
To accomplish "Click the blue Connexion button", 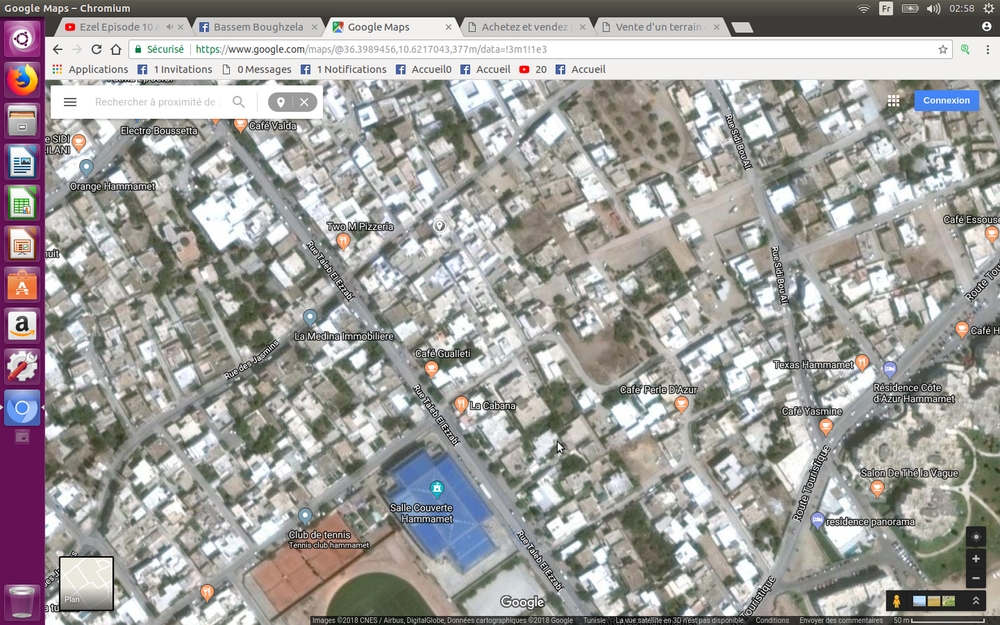I will (946, 101).
